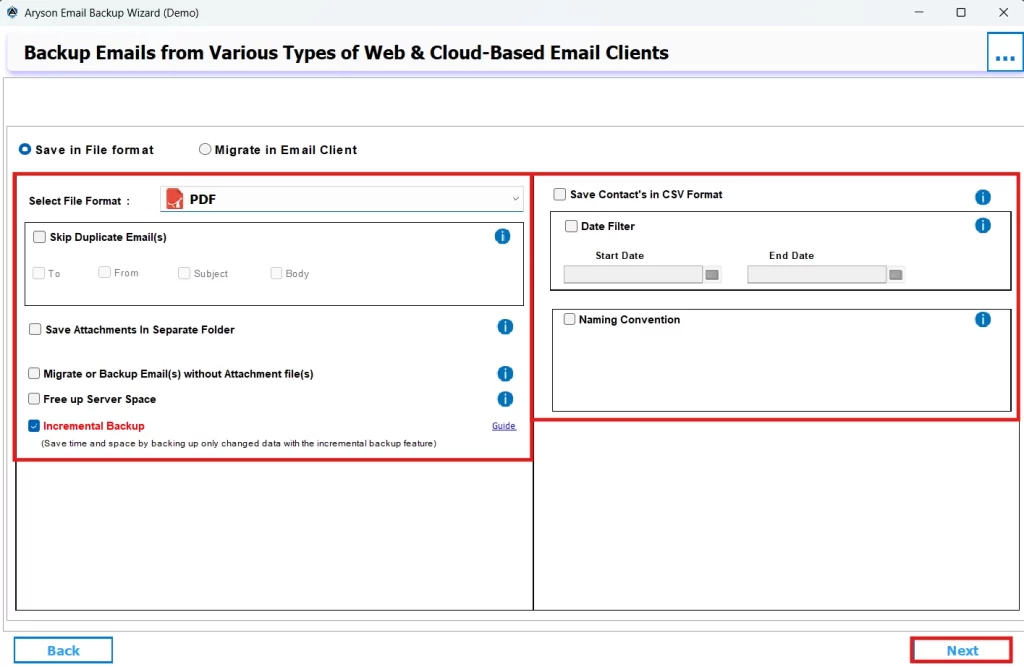
Task: Click the PDF file format icon
Action: (176, 198)
